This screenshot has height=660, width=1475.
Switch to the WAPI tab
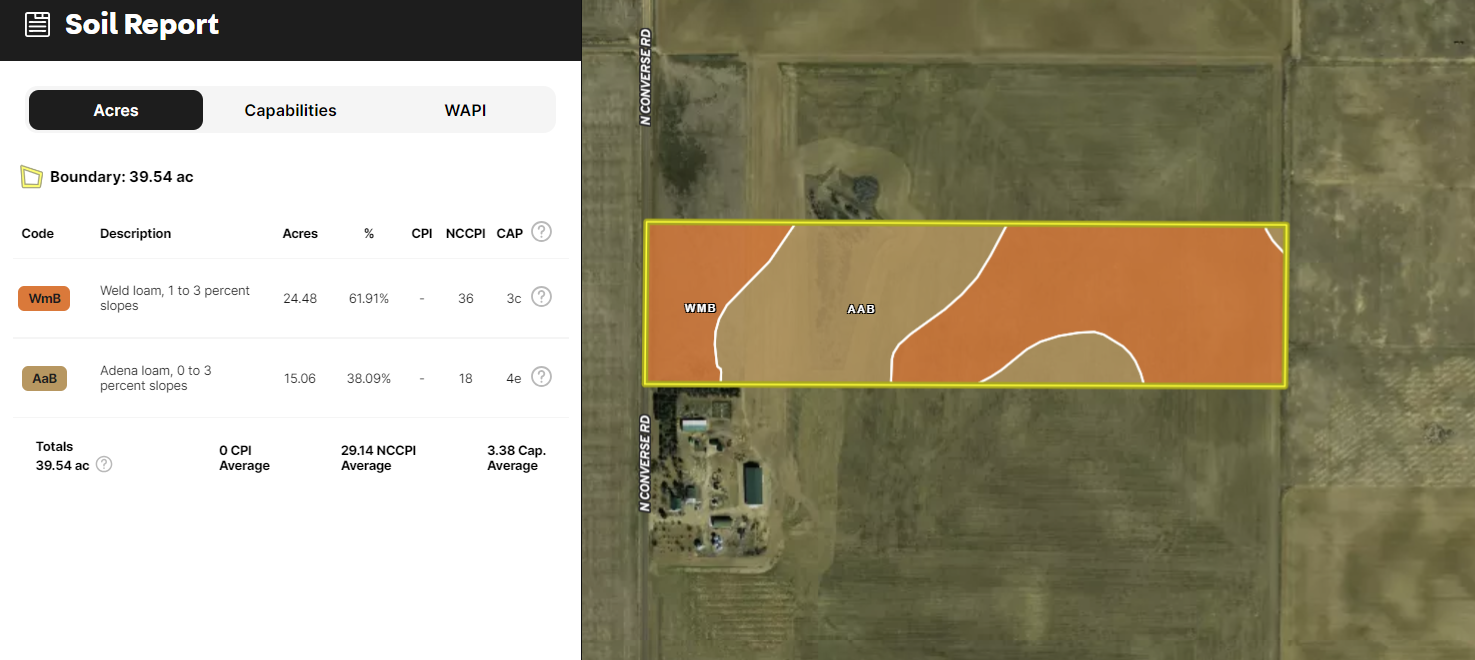pos(465,110)
